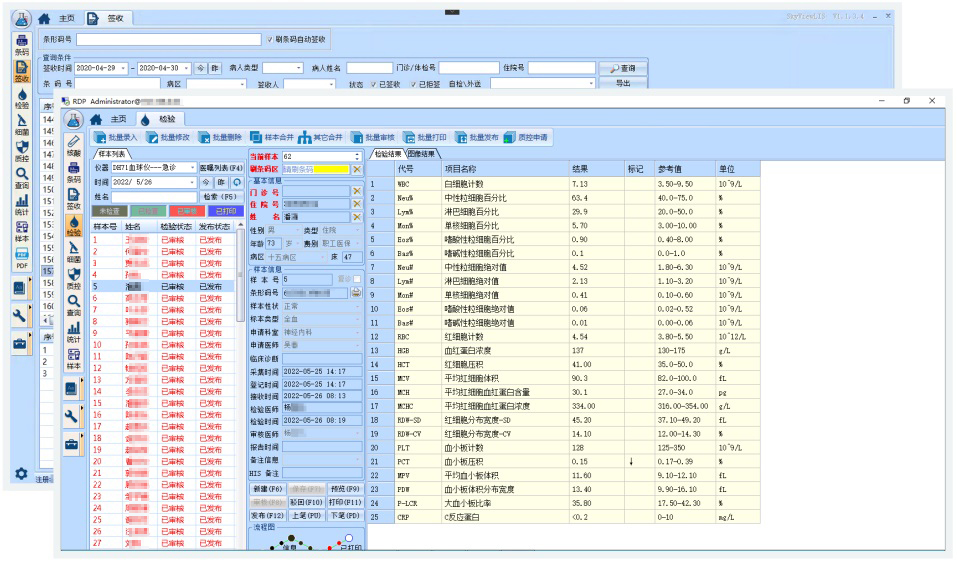The image size is (957, 564).
Task: Click 医嘱列表(F4) button
Action: (221, 168)
